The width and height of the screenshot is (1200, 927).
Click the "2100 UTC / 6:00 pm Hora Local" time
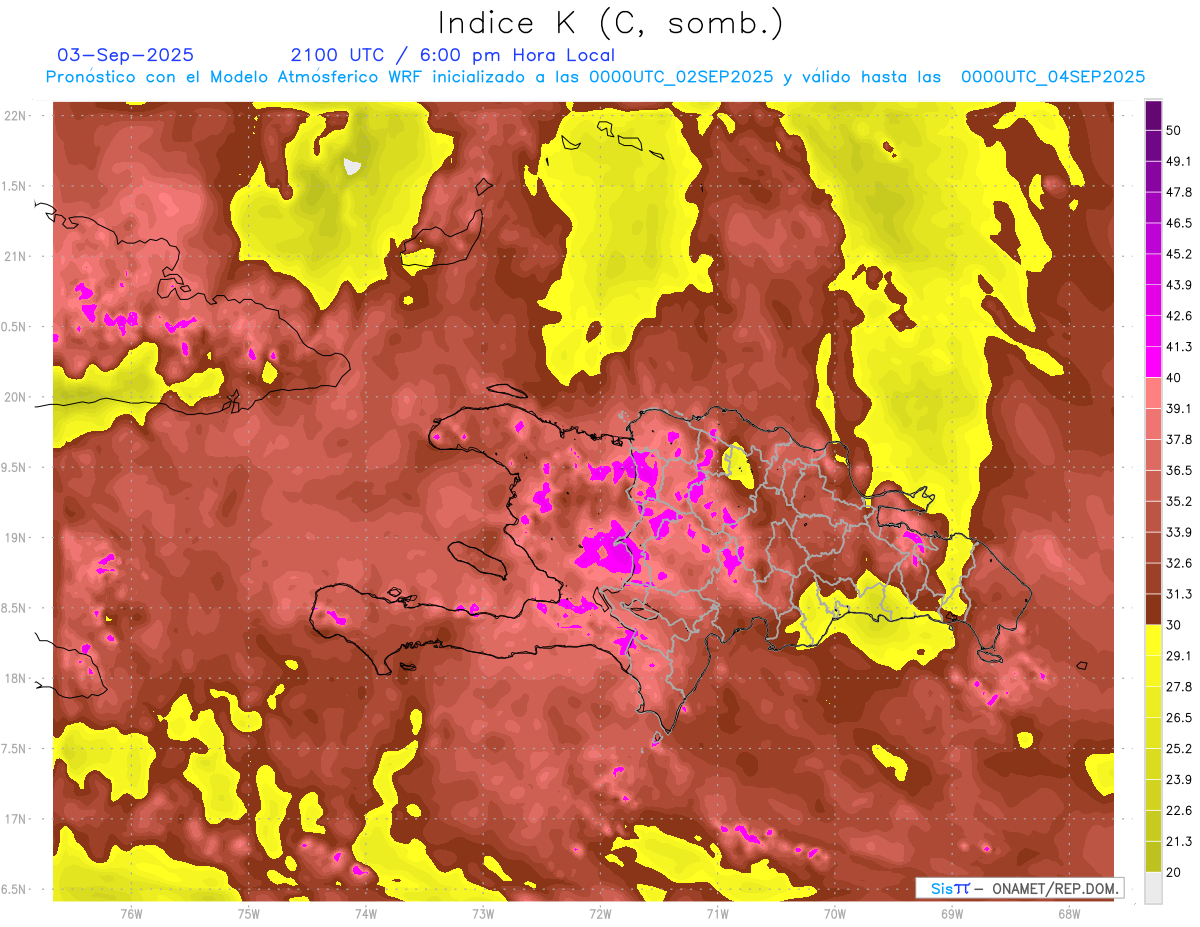pos(453,55)
